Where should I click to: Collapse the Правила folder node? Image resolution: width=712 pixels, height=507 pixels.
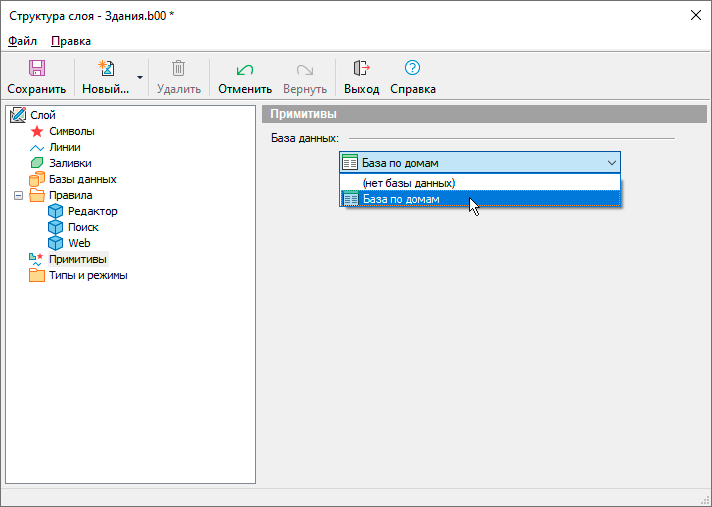coord(18,195)
